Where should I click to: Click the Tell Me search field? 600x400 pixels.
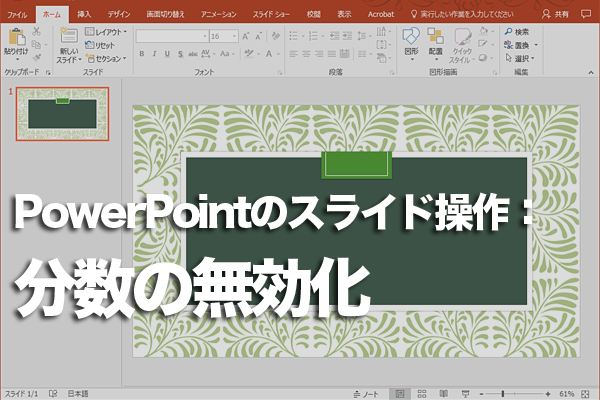tap(462, 15)
